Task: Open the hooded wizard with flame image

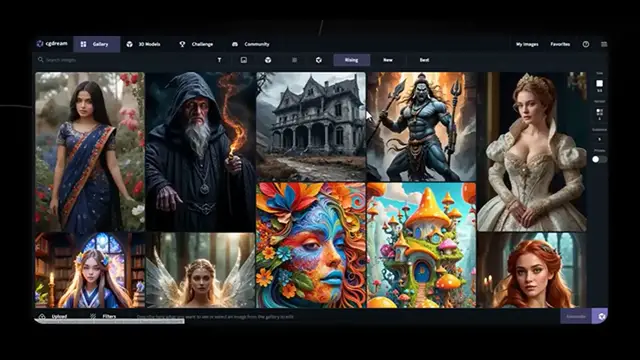Action: coord(200,152)
